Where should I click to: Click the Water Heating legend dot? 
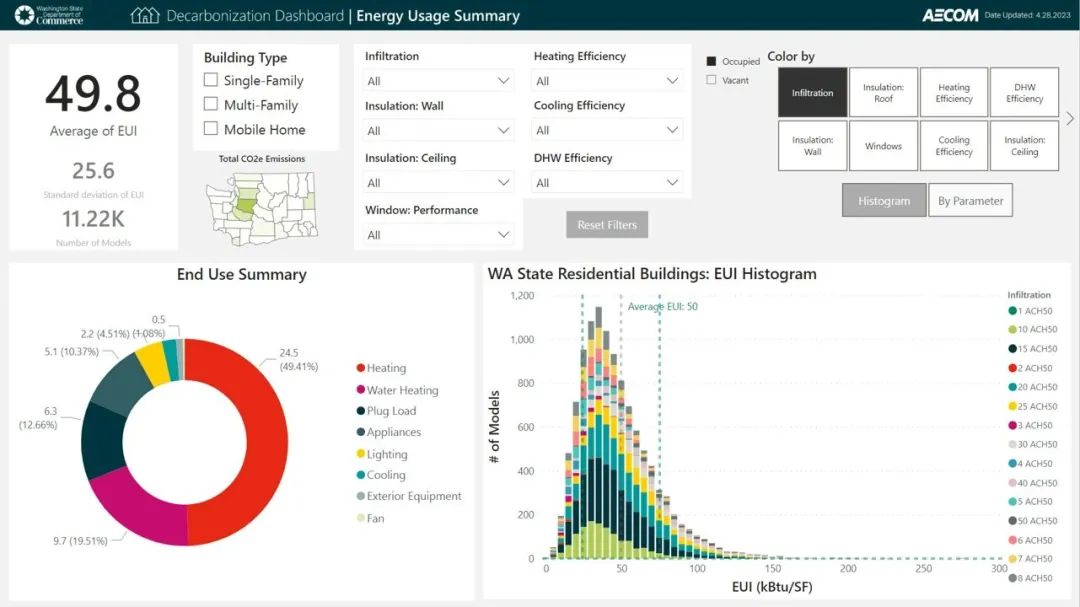click(x=358, y=390)
